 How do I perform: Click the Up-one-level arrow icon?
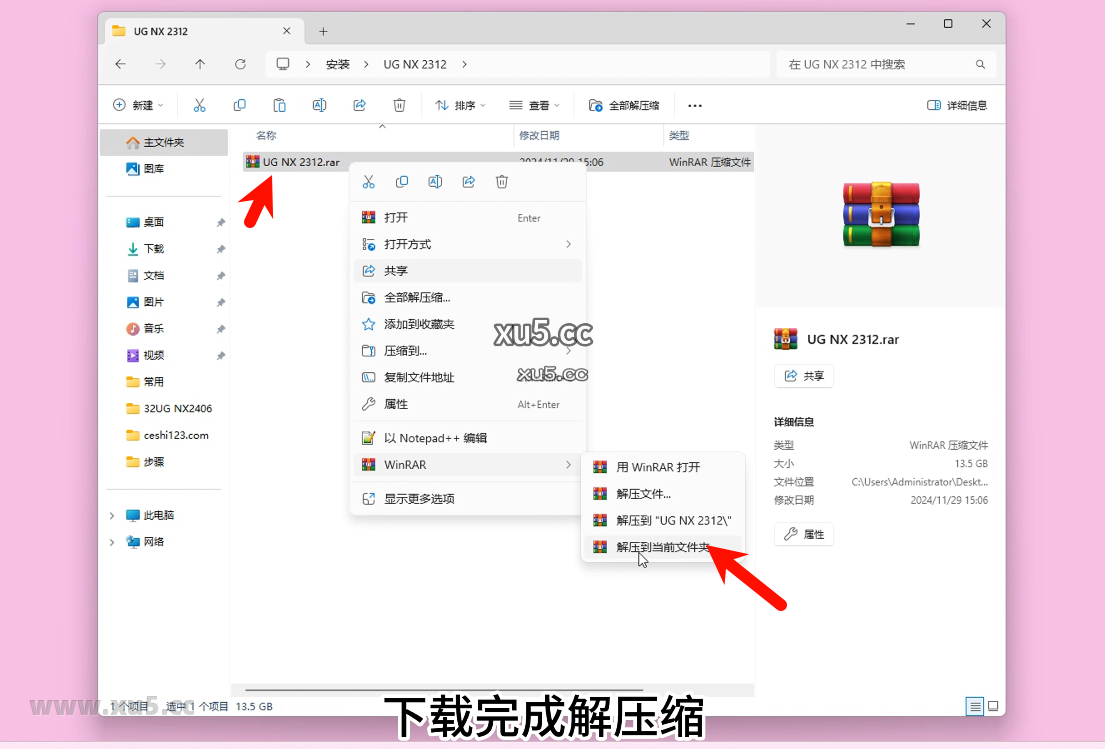(x=200, y=63)
